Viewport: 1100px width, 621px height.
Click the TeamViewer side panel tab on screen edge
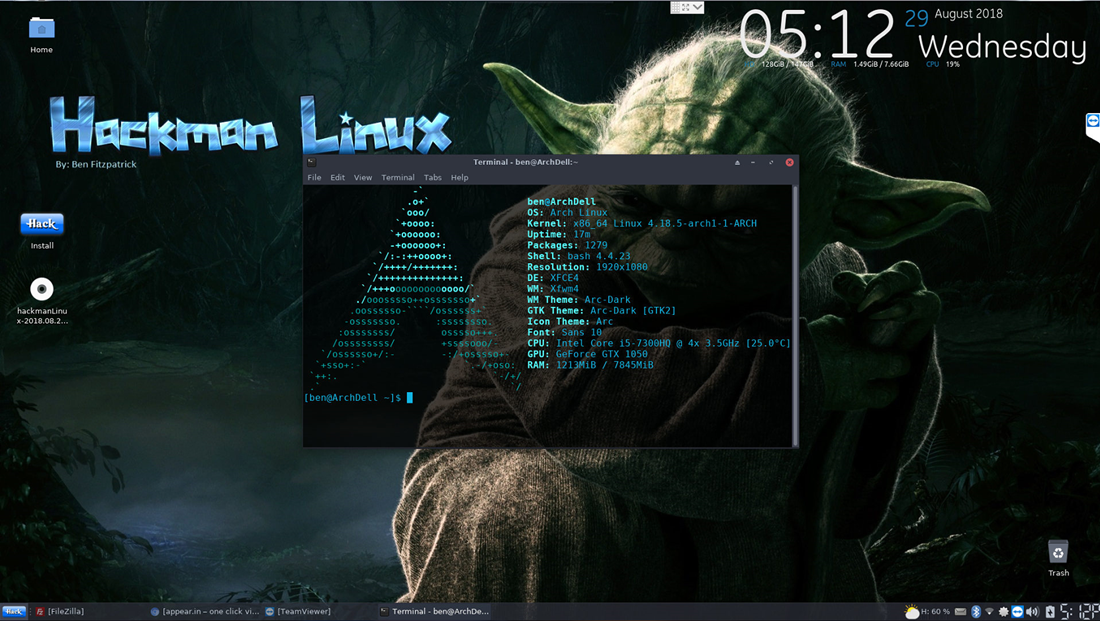(x=1092, y=127)
